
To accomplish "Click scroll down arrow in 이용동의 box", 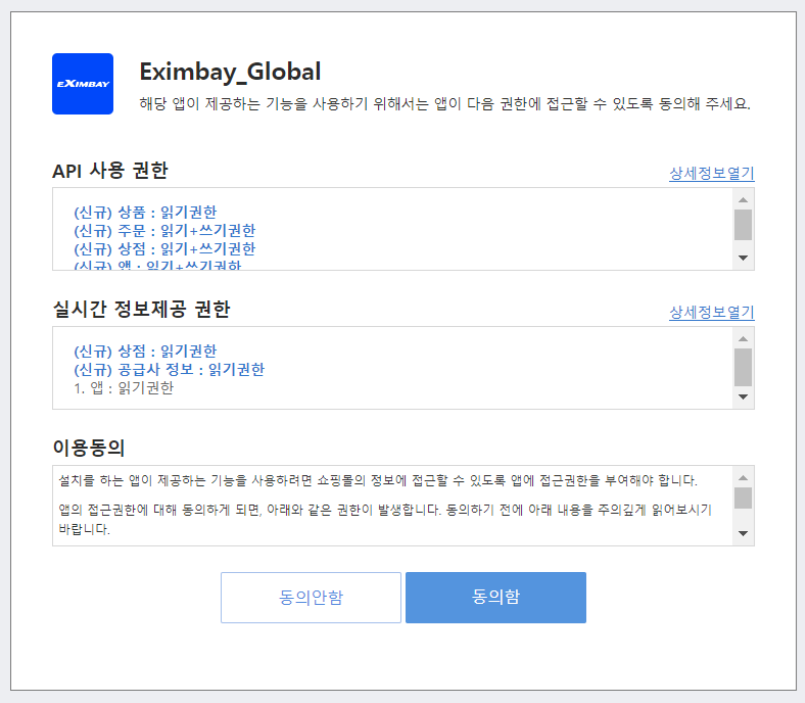I will click(x=743, y=534).
